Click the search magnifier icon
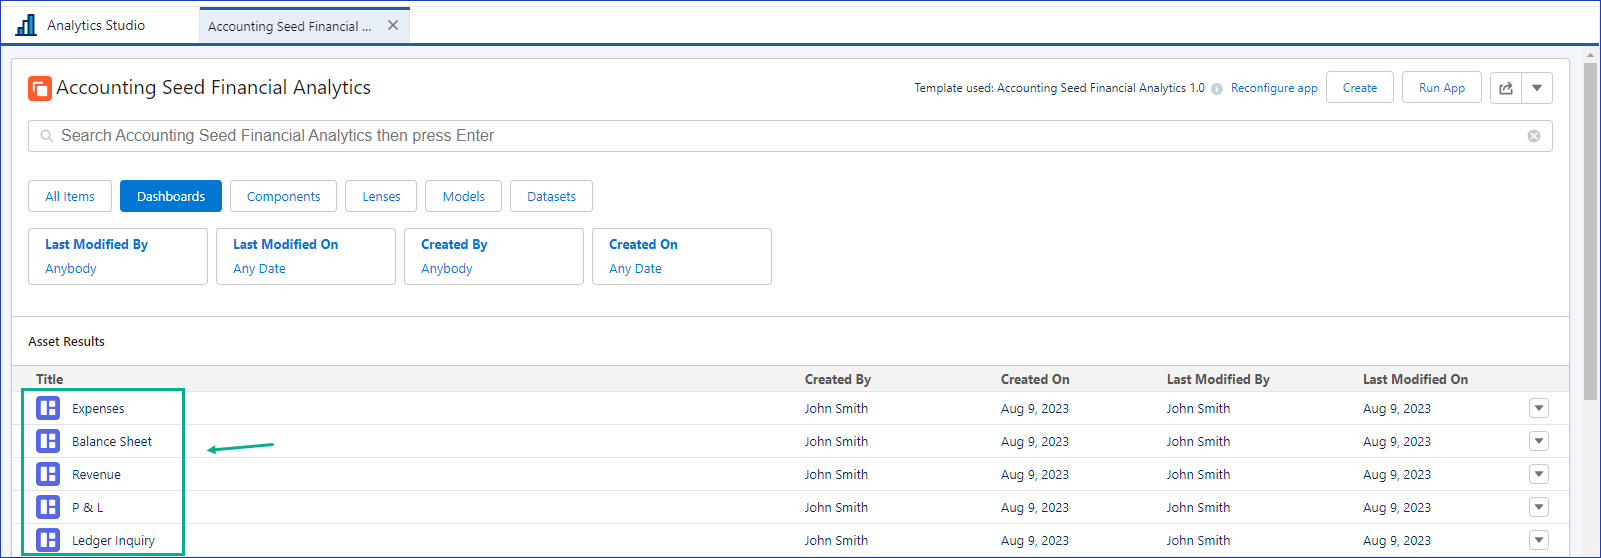 click(x=46, y=136)
